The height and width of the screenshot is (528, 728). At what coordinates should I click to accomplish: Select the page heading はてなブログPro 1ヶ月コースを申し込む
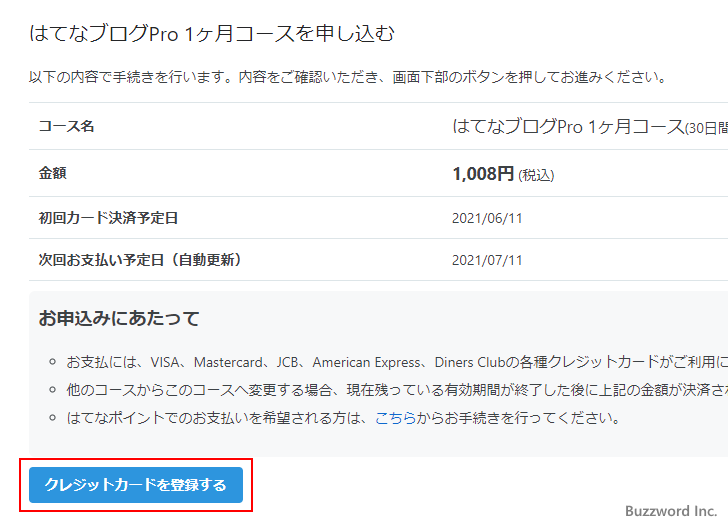212,33
